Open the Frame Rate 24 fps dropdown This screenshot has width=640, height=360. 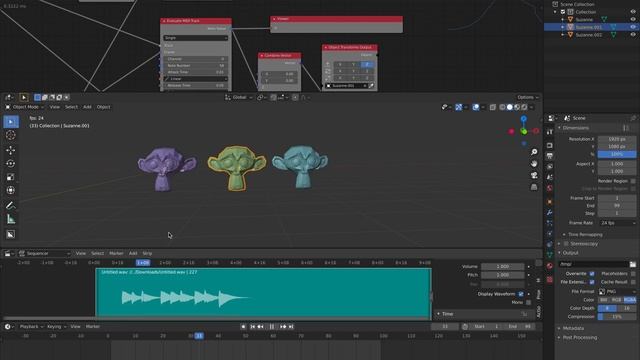click(617, 223)
